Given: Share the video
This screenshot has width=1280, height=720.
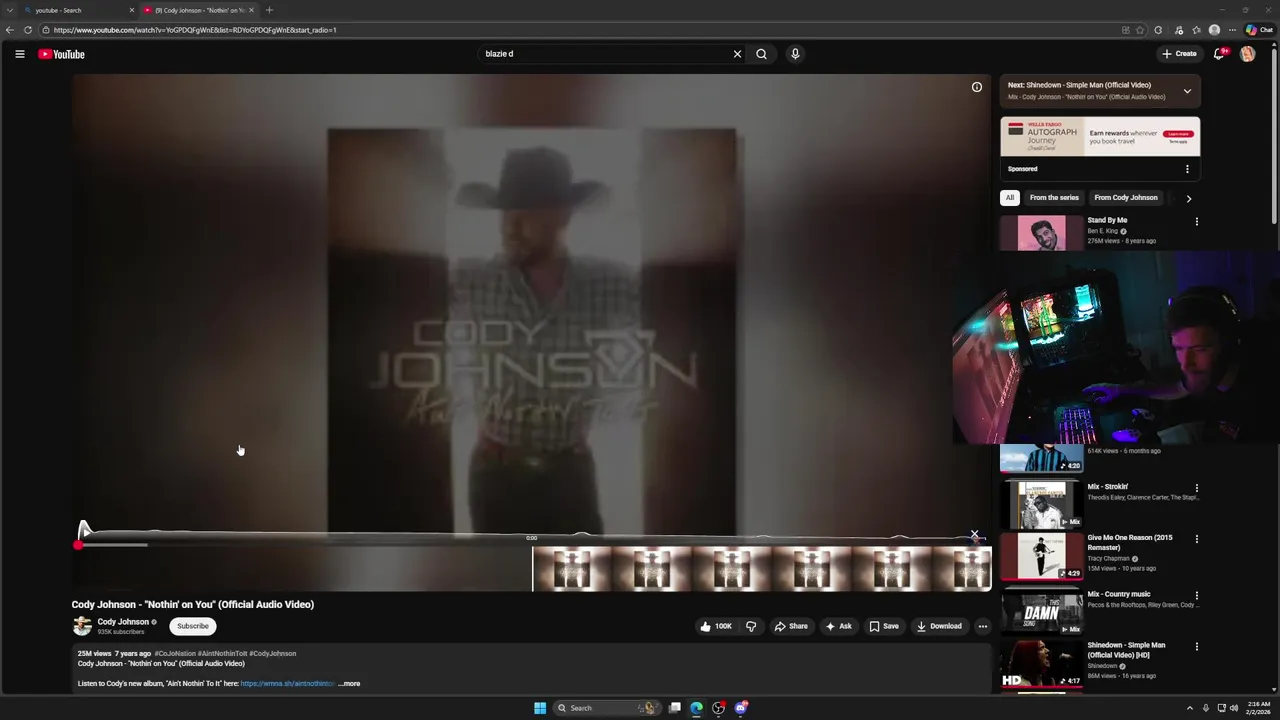Looking at the screenshot, I should point(791,626).
